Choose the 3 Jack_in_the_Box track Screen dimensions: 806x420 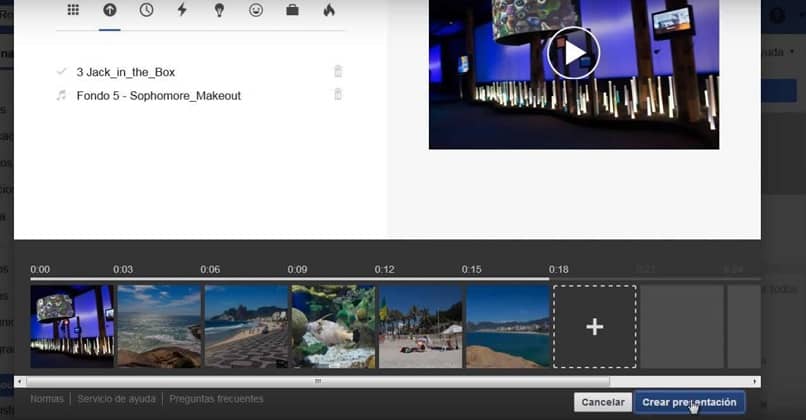point(126,72)
